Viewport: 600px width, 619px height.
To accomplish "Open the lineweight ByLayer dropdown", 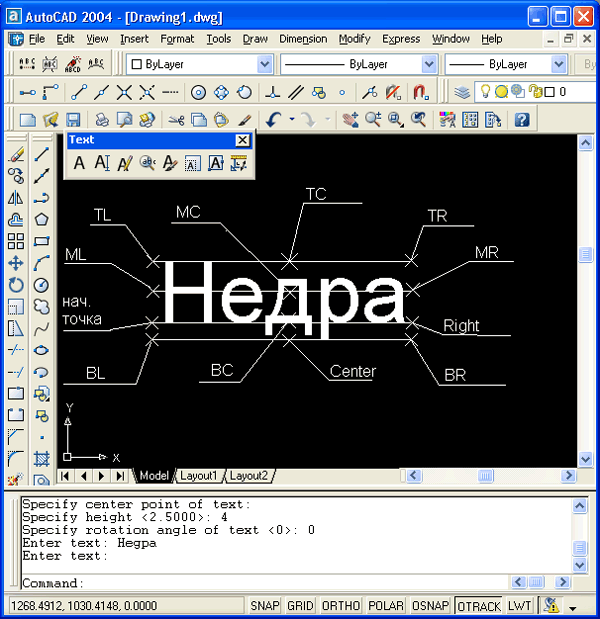I will [558, 64].
